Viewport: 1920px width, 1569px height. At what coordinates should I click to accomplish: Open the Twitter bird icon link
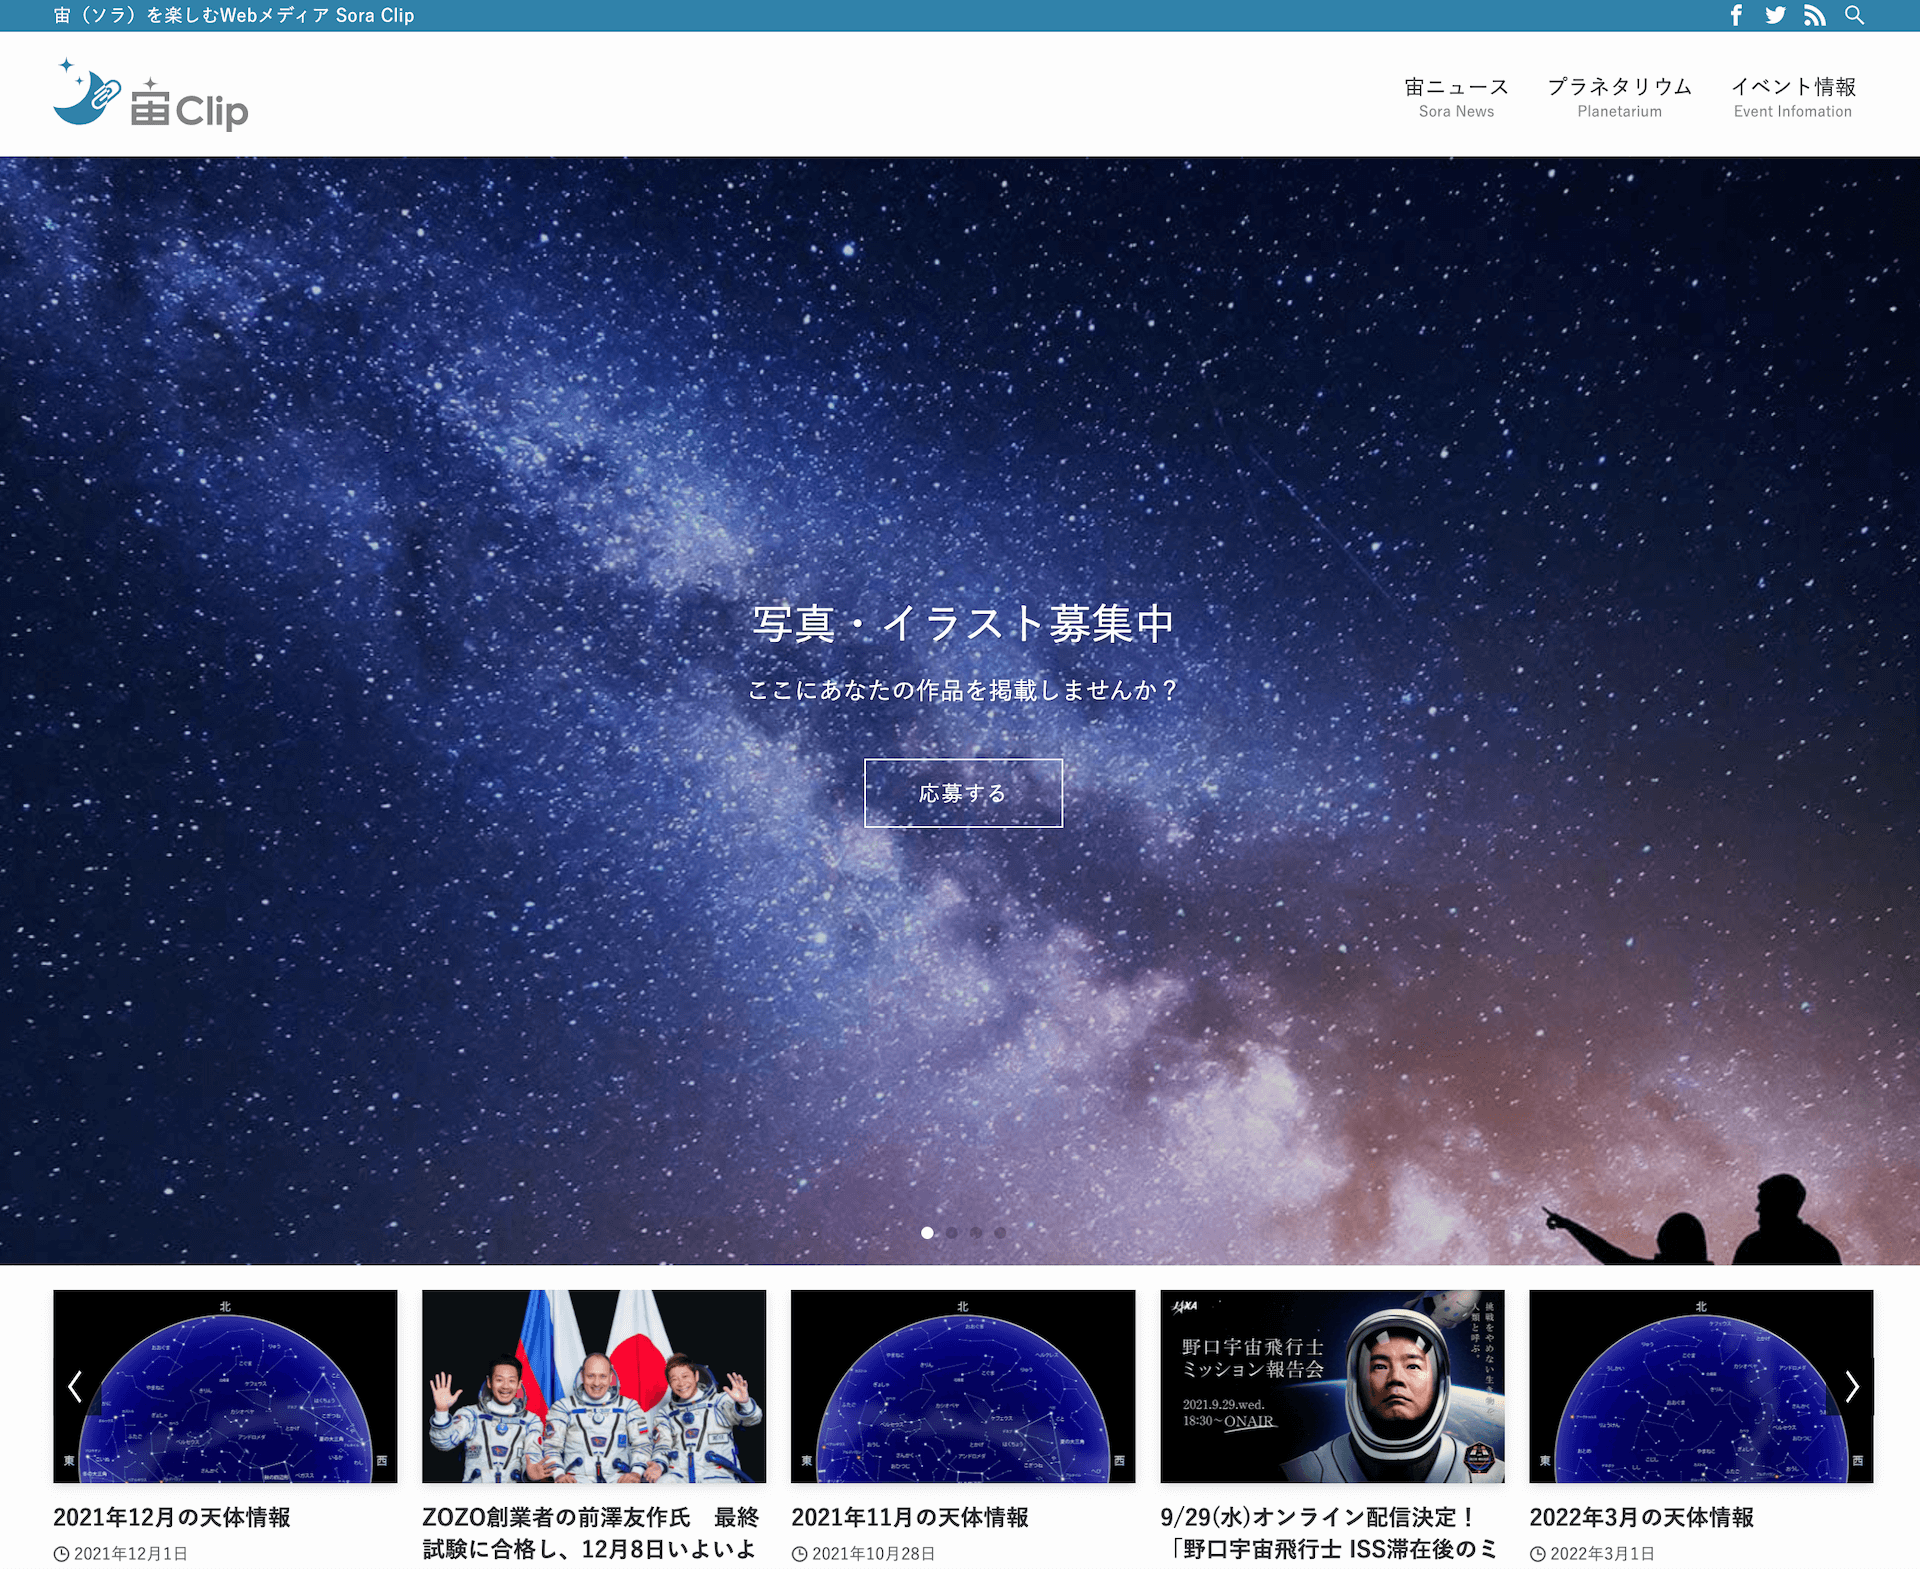(x=1775, y=15)
